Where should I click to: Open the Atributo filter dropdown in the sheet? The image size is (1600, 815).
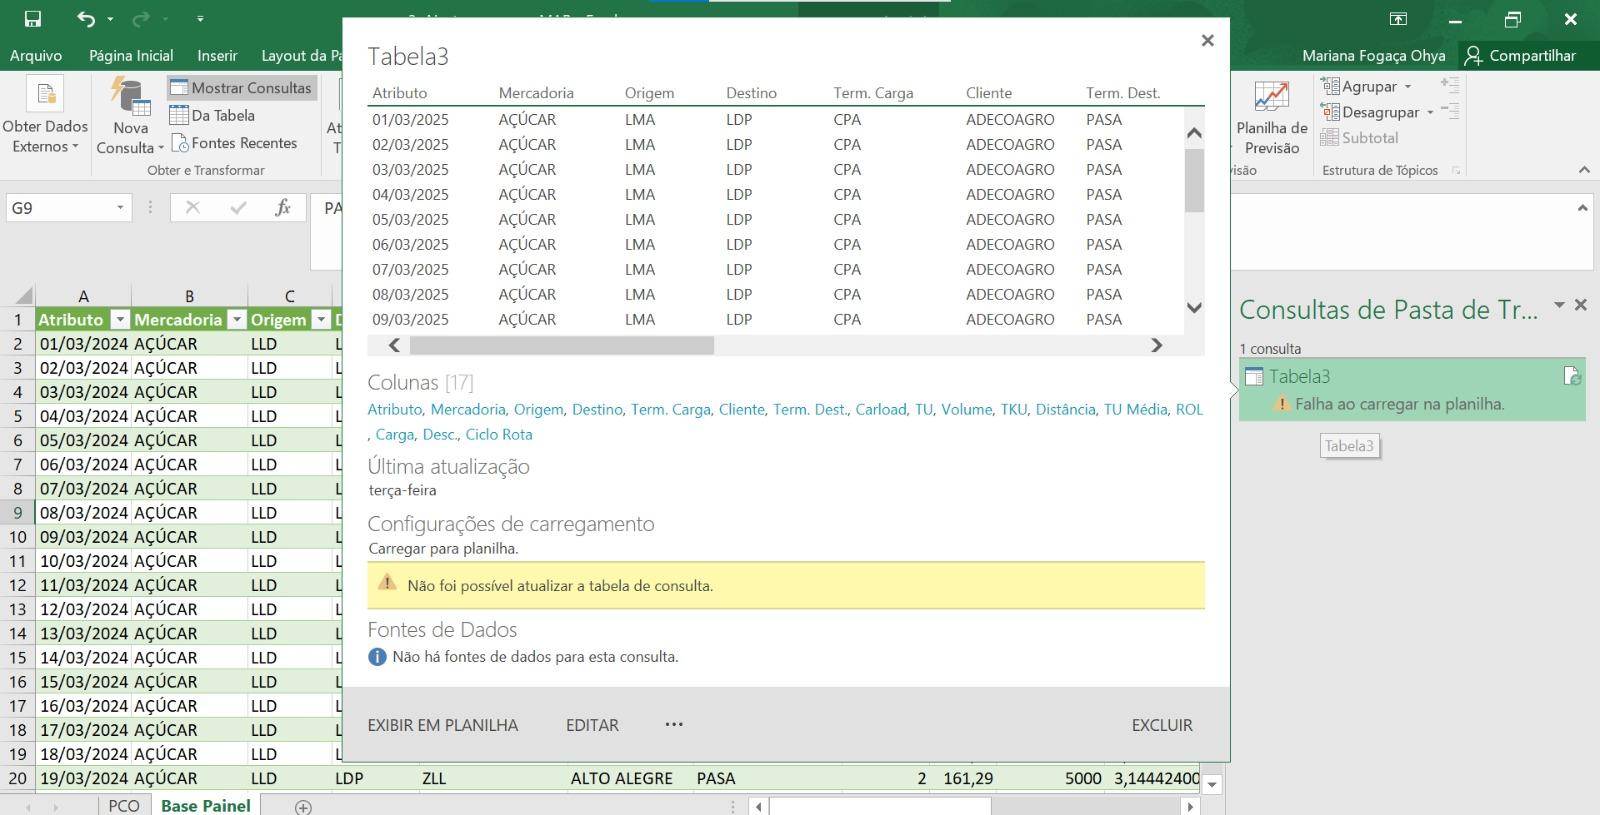(120, 320)
